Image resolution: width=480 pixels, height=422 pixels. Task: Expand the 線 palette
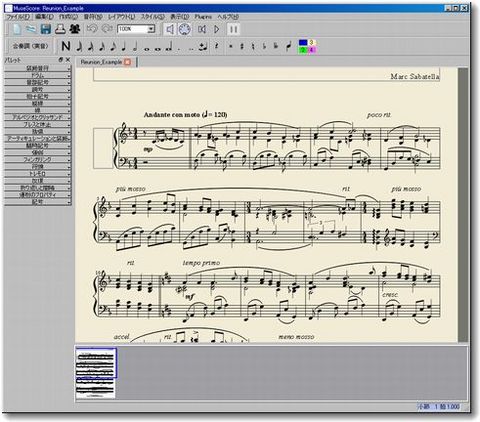(x=37, y=110)
